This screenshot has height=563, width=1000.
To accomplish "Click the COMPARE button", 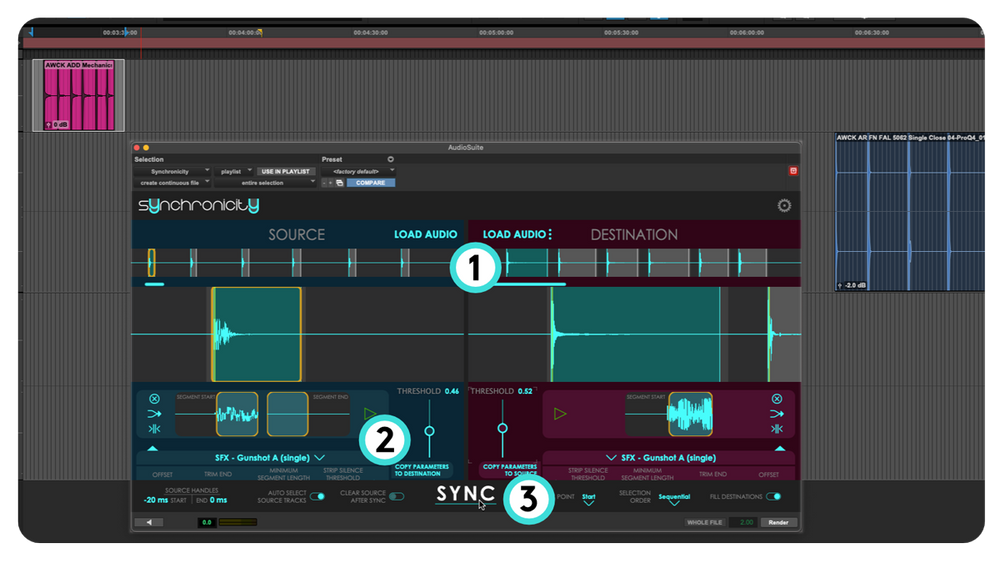I will 371,183.
